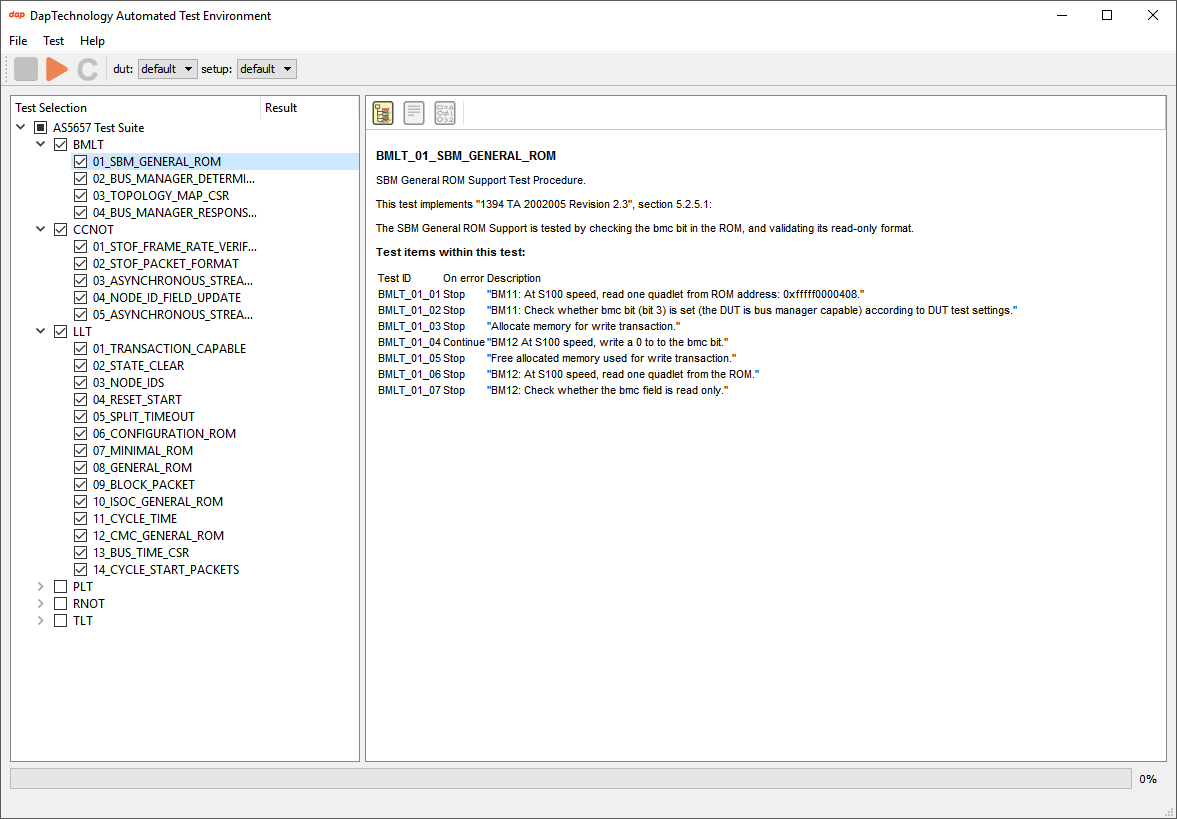Open the setup dropdown

pos(266,69)
